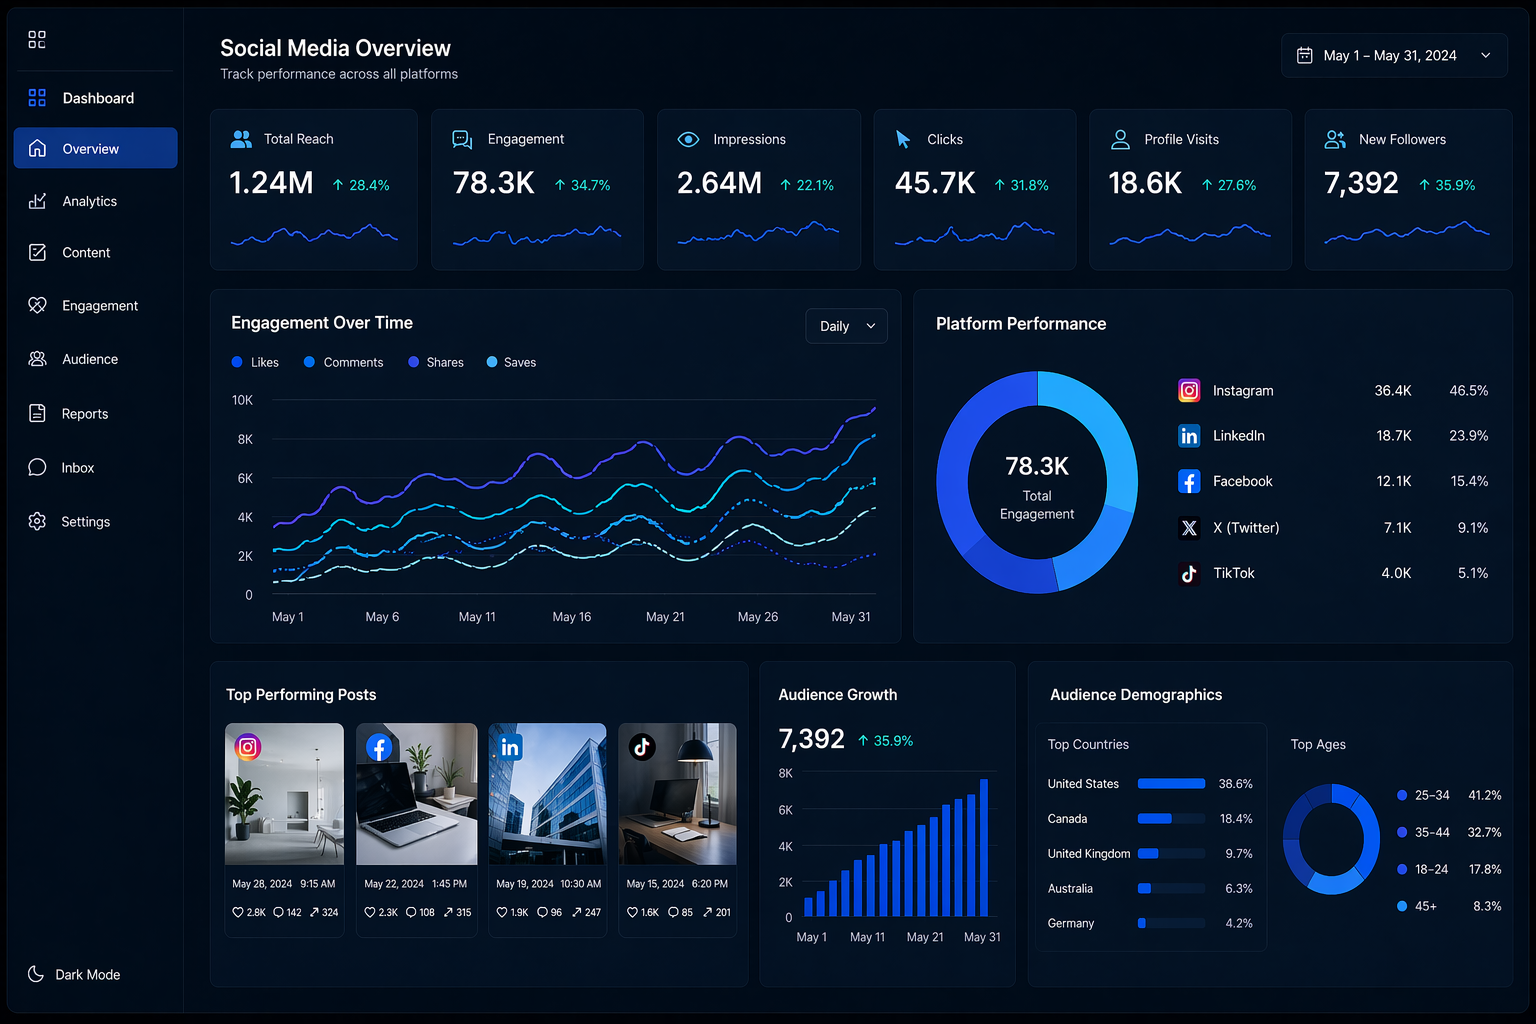Click the X (Twitter) platform icon
The width and height of the screenshot is (1536, 1024).
[x=1189, y=528]
